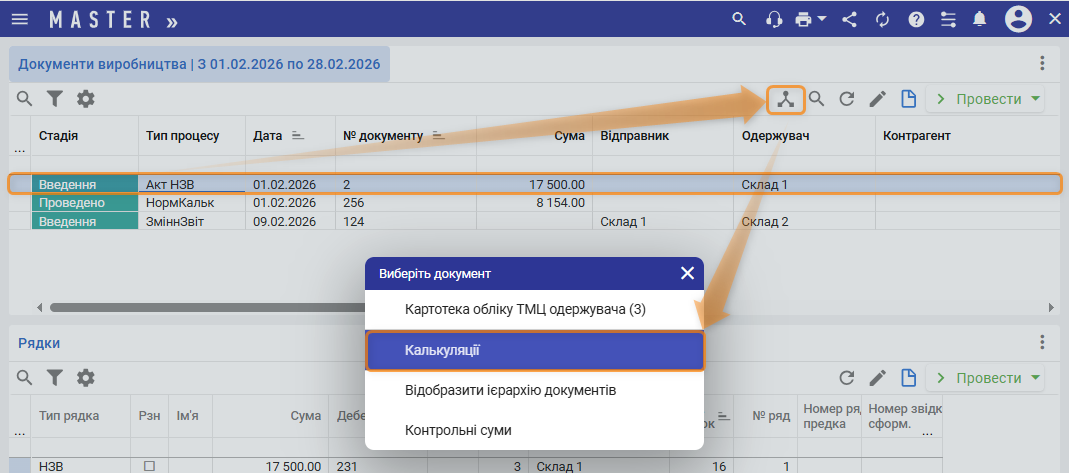Image resolution: width=1069 pixels, height=473 pixels.
Task: Expand the print dropdown arrow in header
Action: coord(822,19)
